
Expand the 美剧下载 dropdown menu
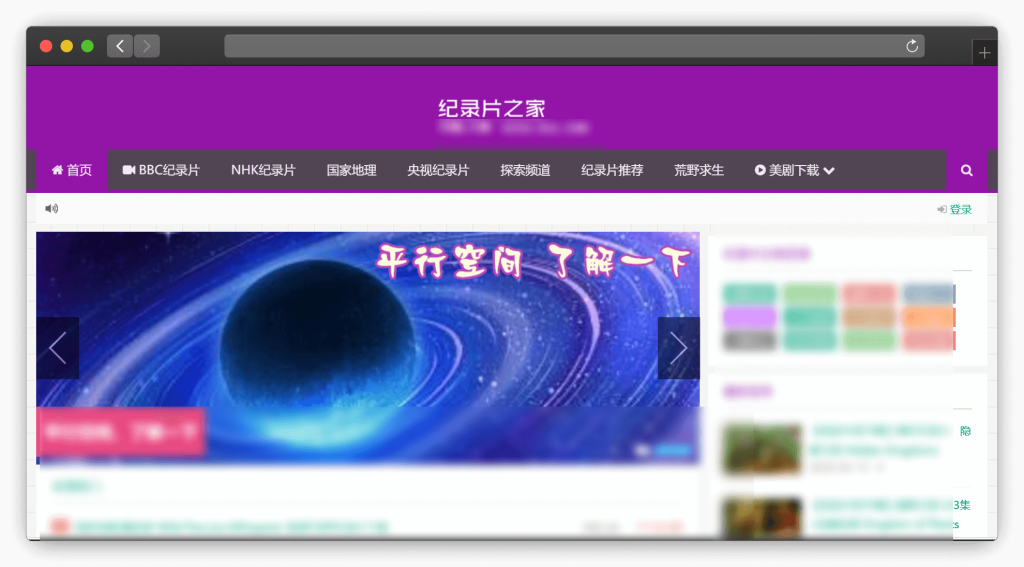point(795,170)
